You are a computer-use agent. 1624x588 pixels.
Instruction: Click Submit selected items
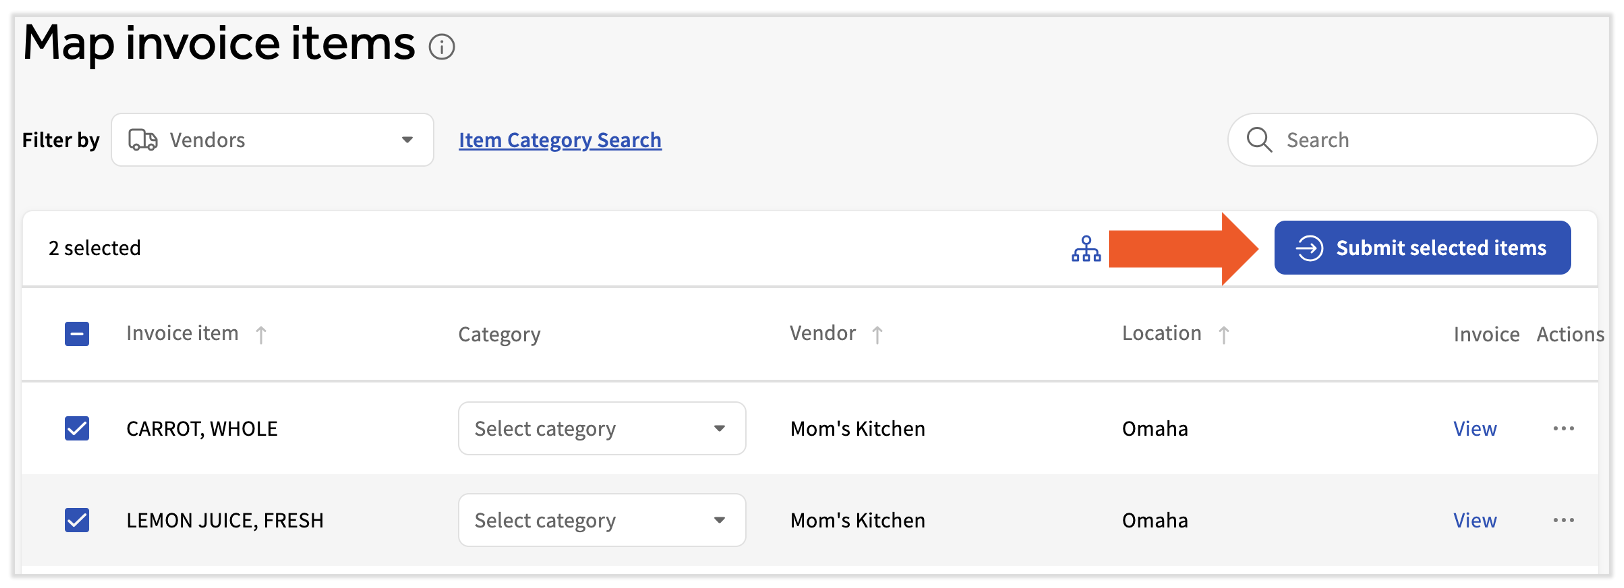[x=1421, y=248]
